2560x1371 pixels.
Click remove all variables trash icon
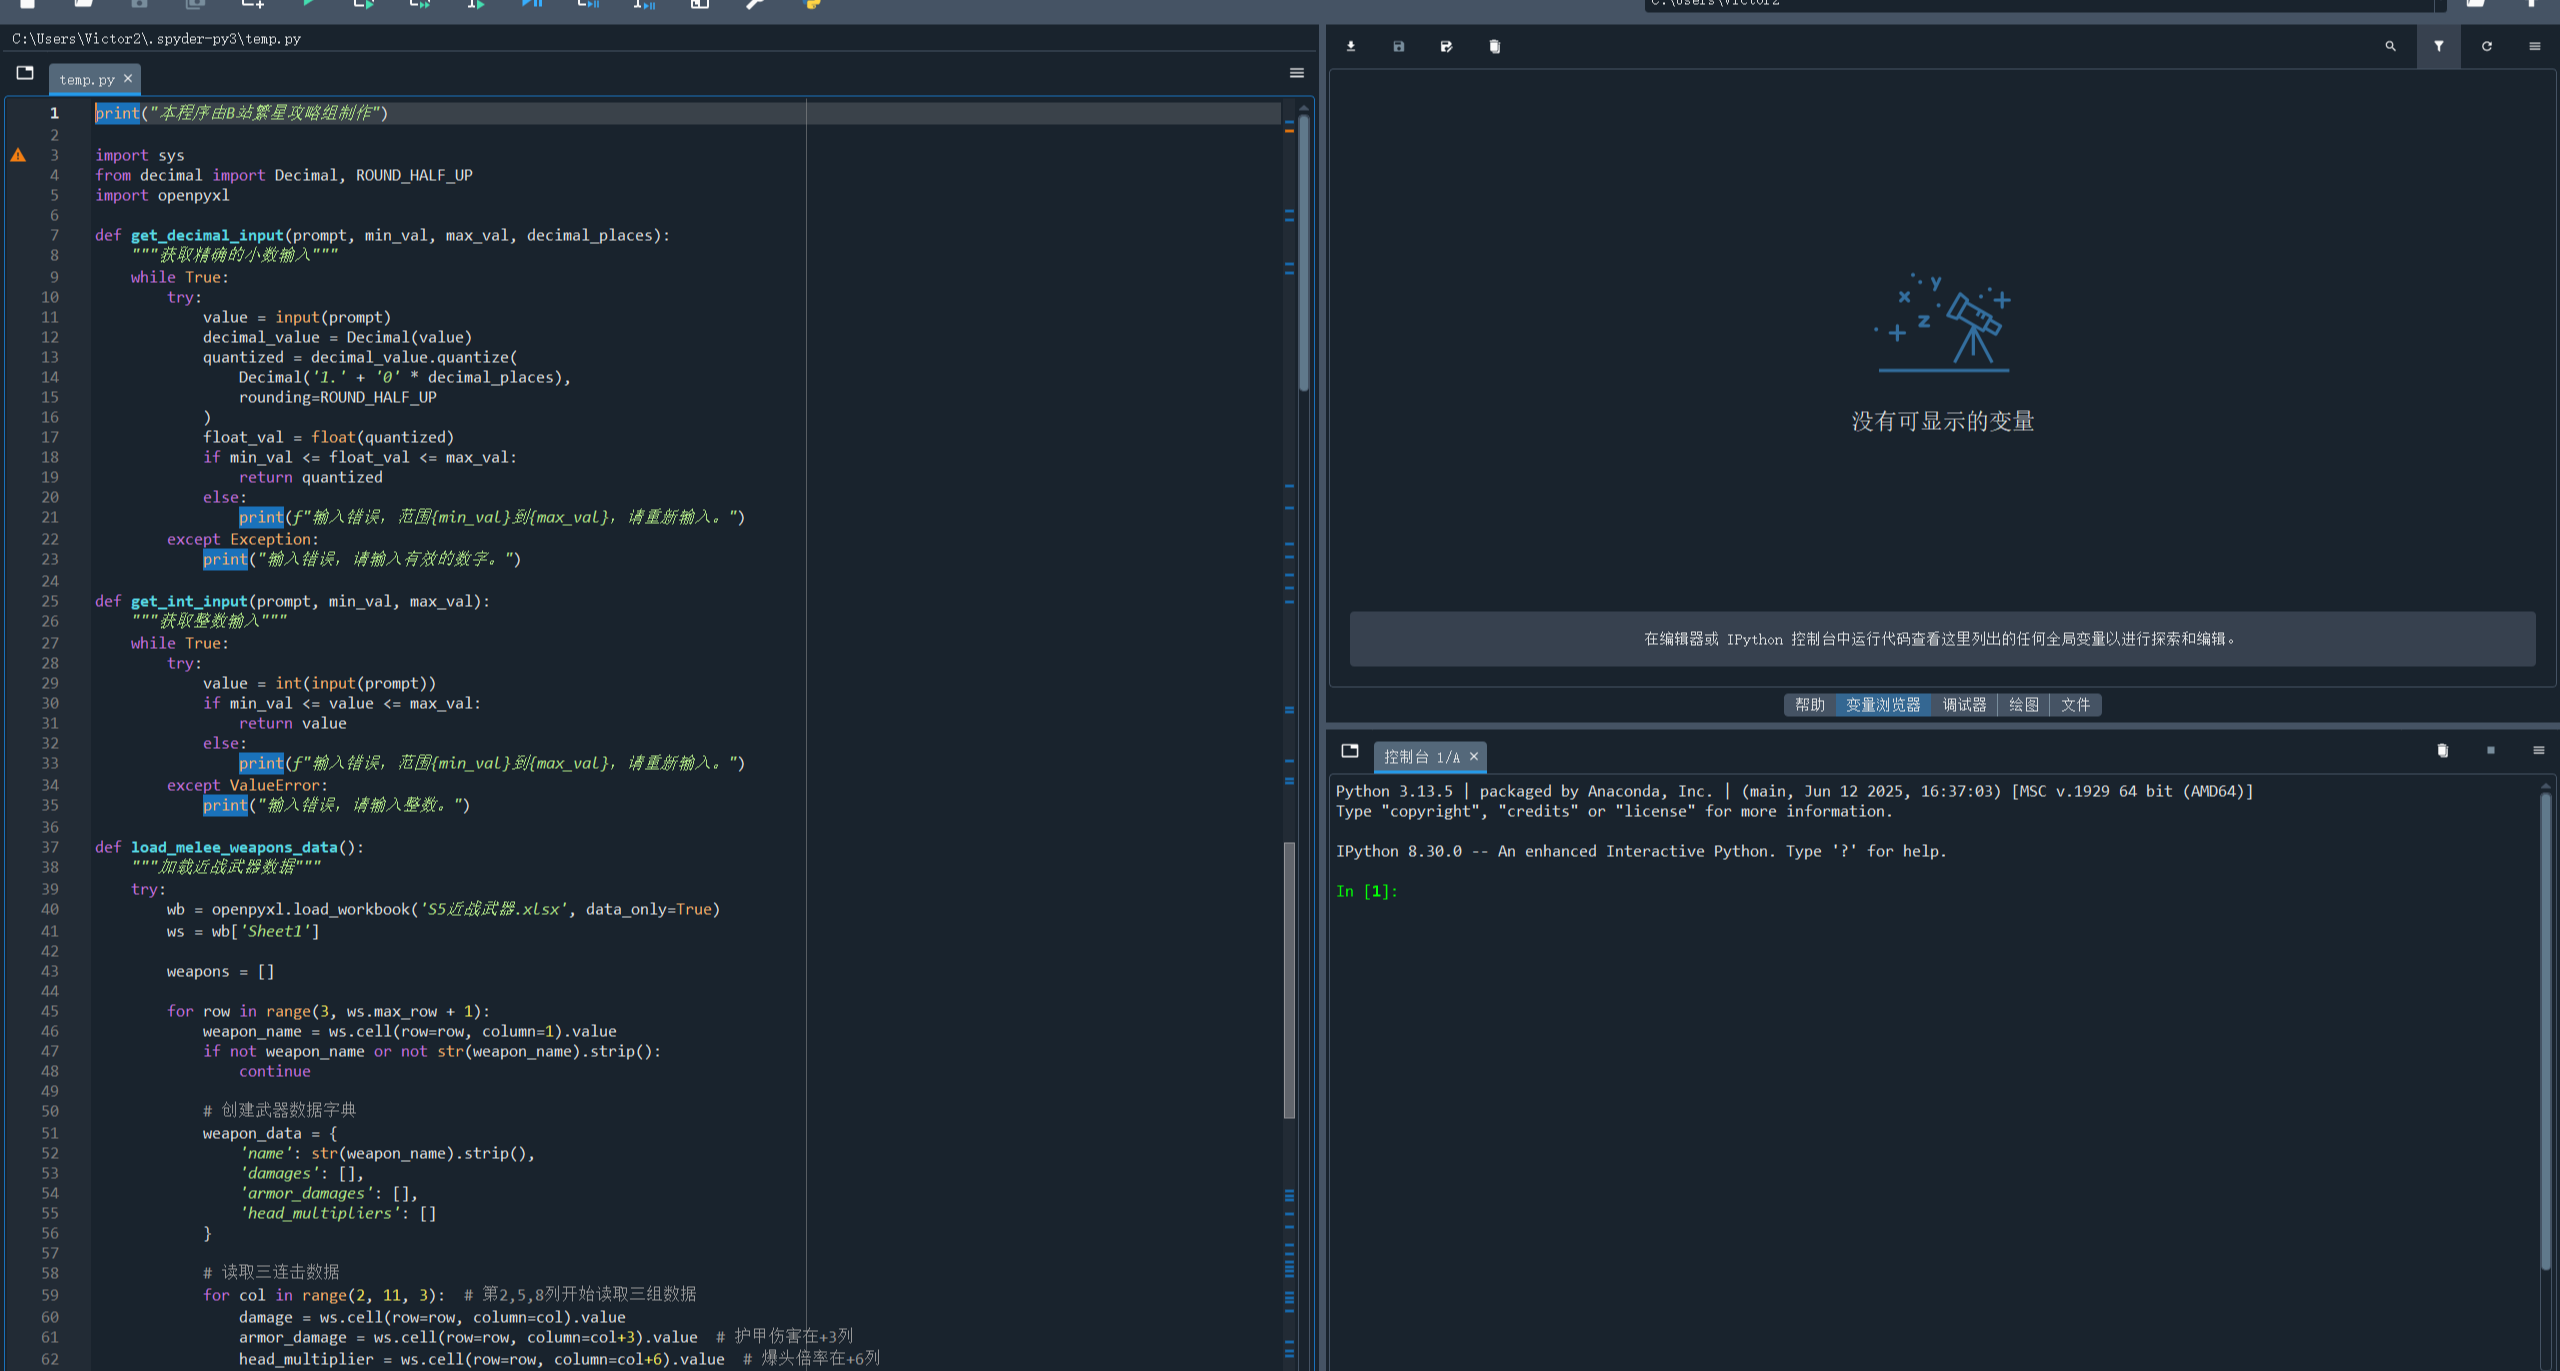pyautogui.click(x=1494, y=46)
